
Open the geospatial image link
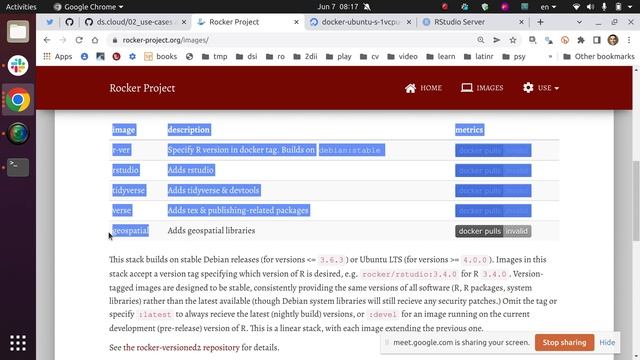pyautogui.click(x=131, y=231)
